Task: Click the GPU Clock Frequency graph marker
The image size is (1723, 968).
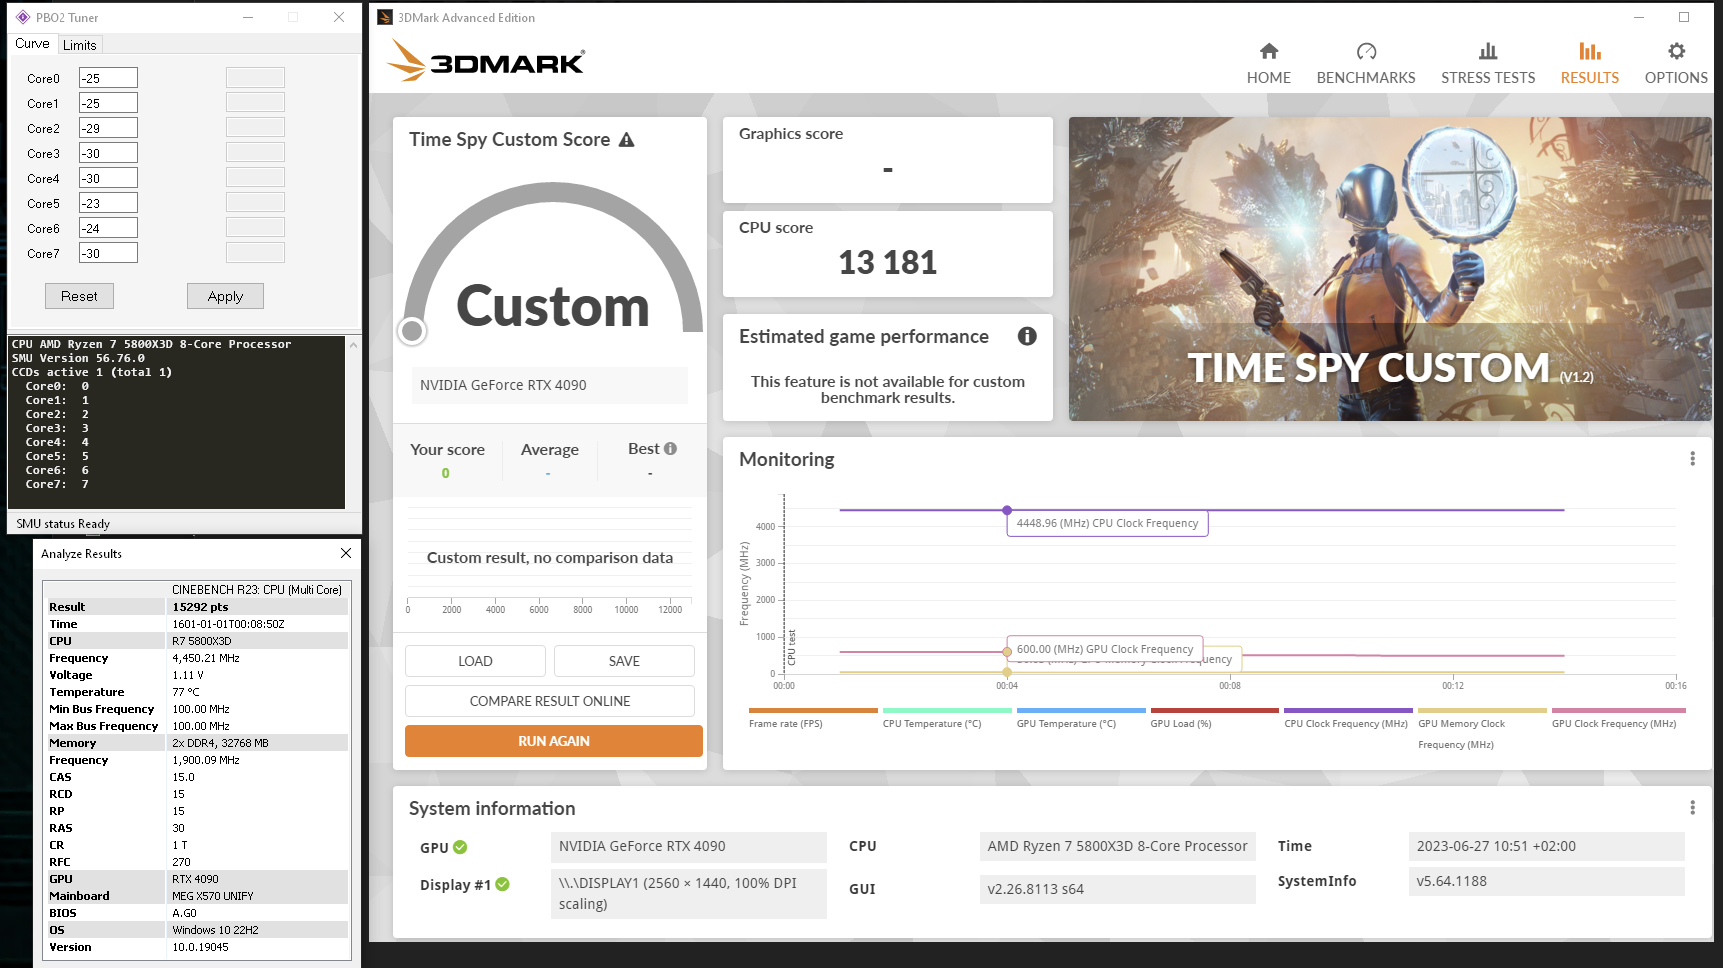Action: point(1007,652)
